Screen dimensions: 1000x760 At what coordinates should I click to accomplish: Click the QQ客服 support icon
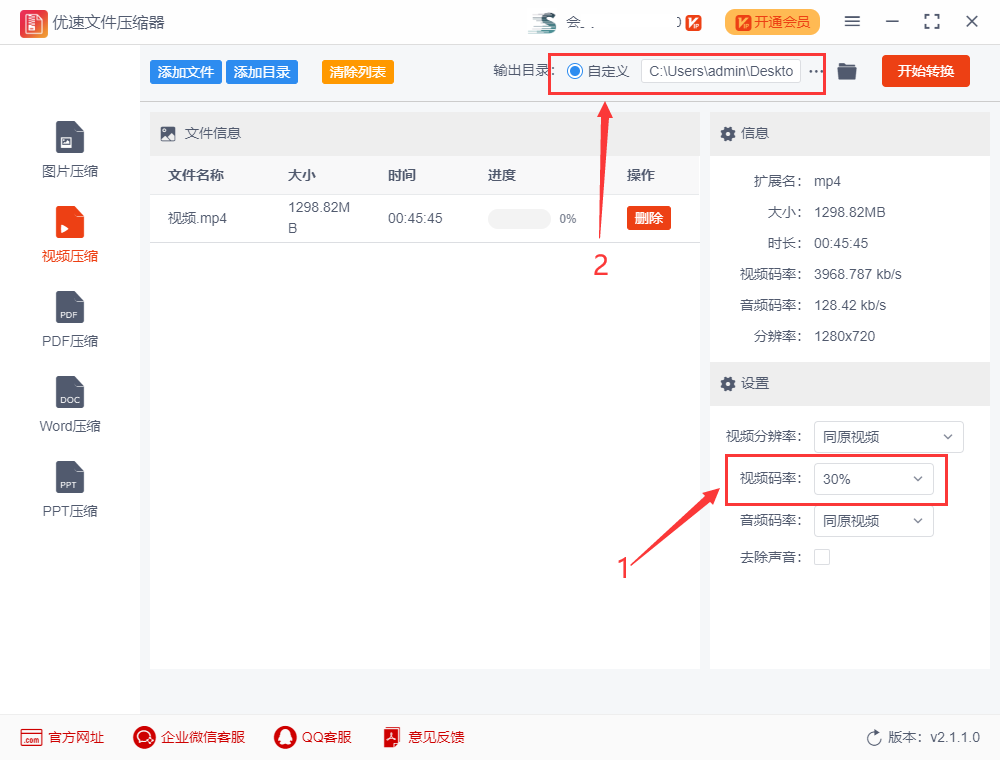pyautogui.click(x=285, y=738)
